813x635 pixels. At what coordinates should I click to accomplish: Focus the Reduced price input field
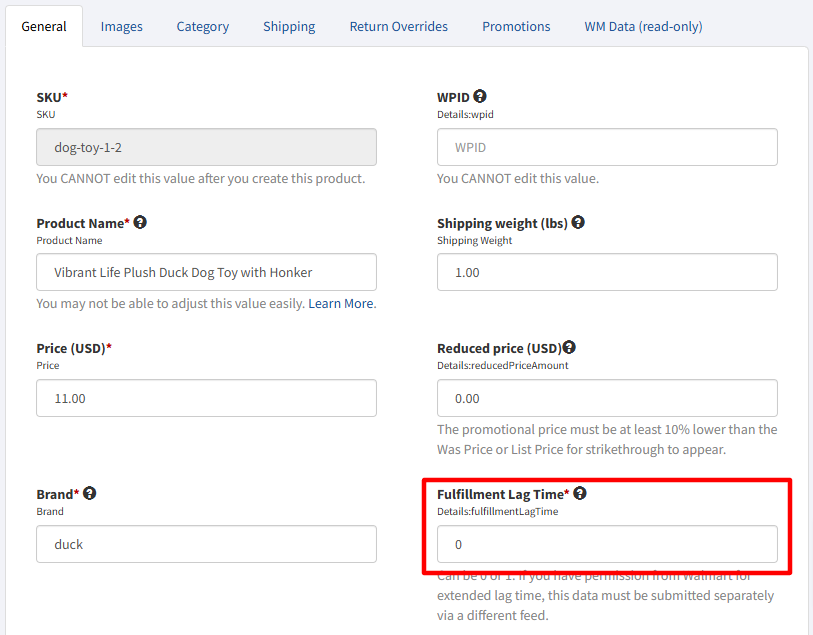607,398
